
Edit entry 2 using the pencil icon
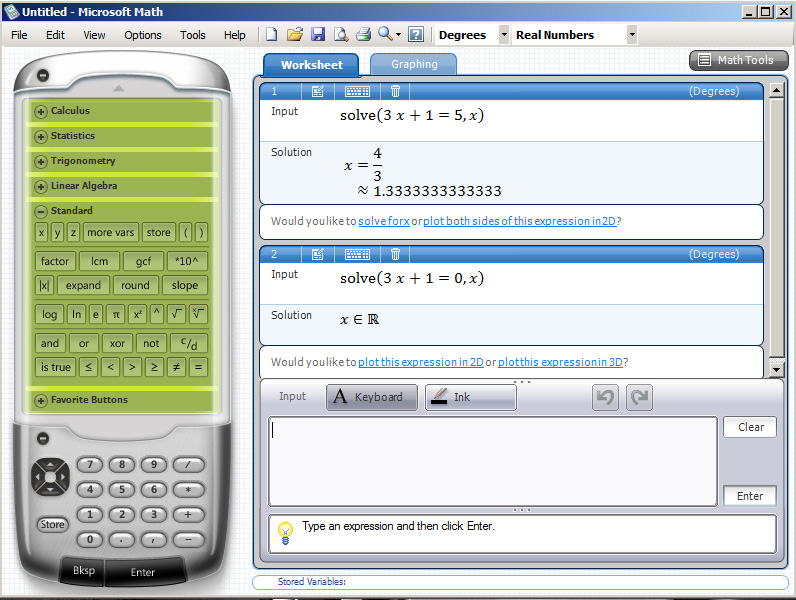pyautogui.click(x=318, y=254)
